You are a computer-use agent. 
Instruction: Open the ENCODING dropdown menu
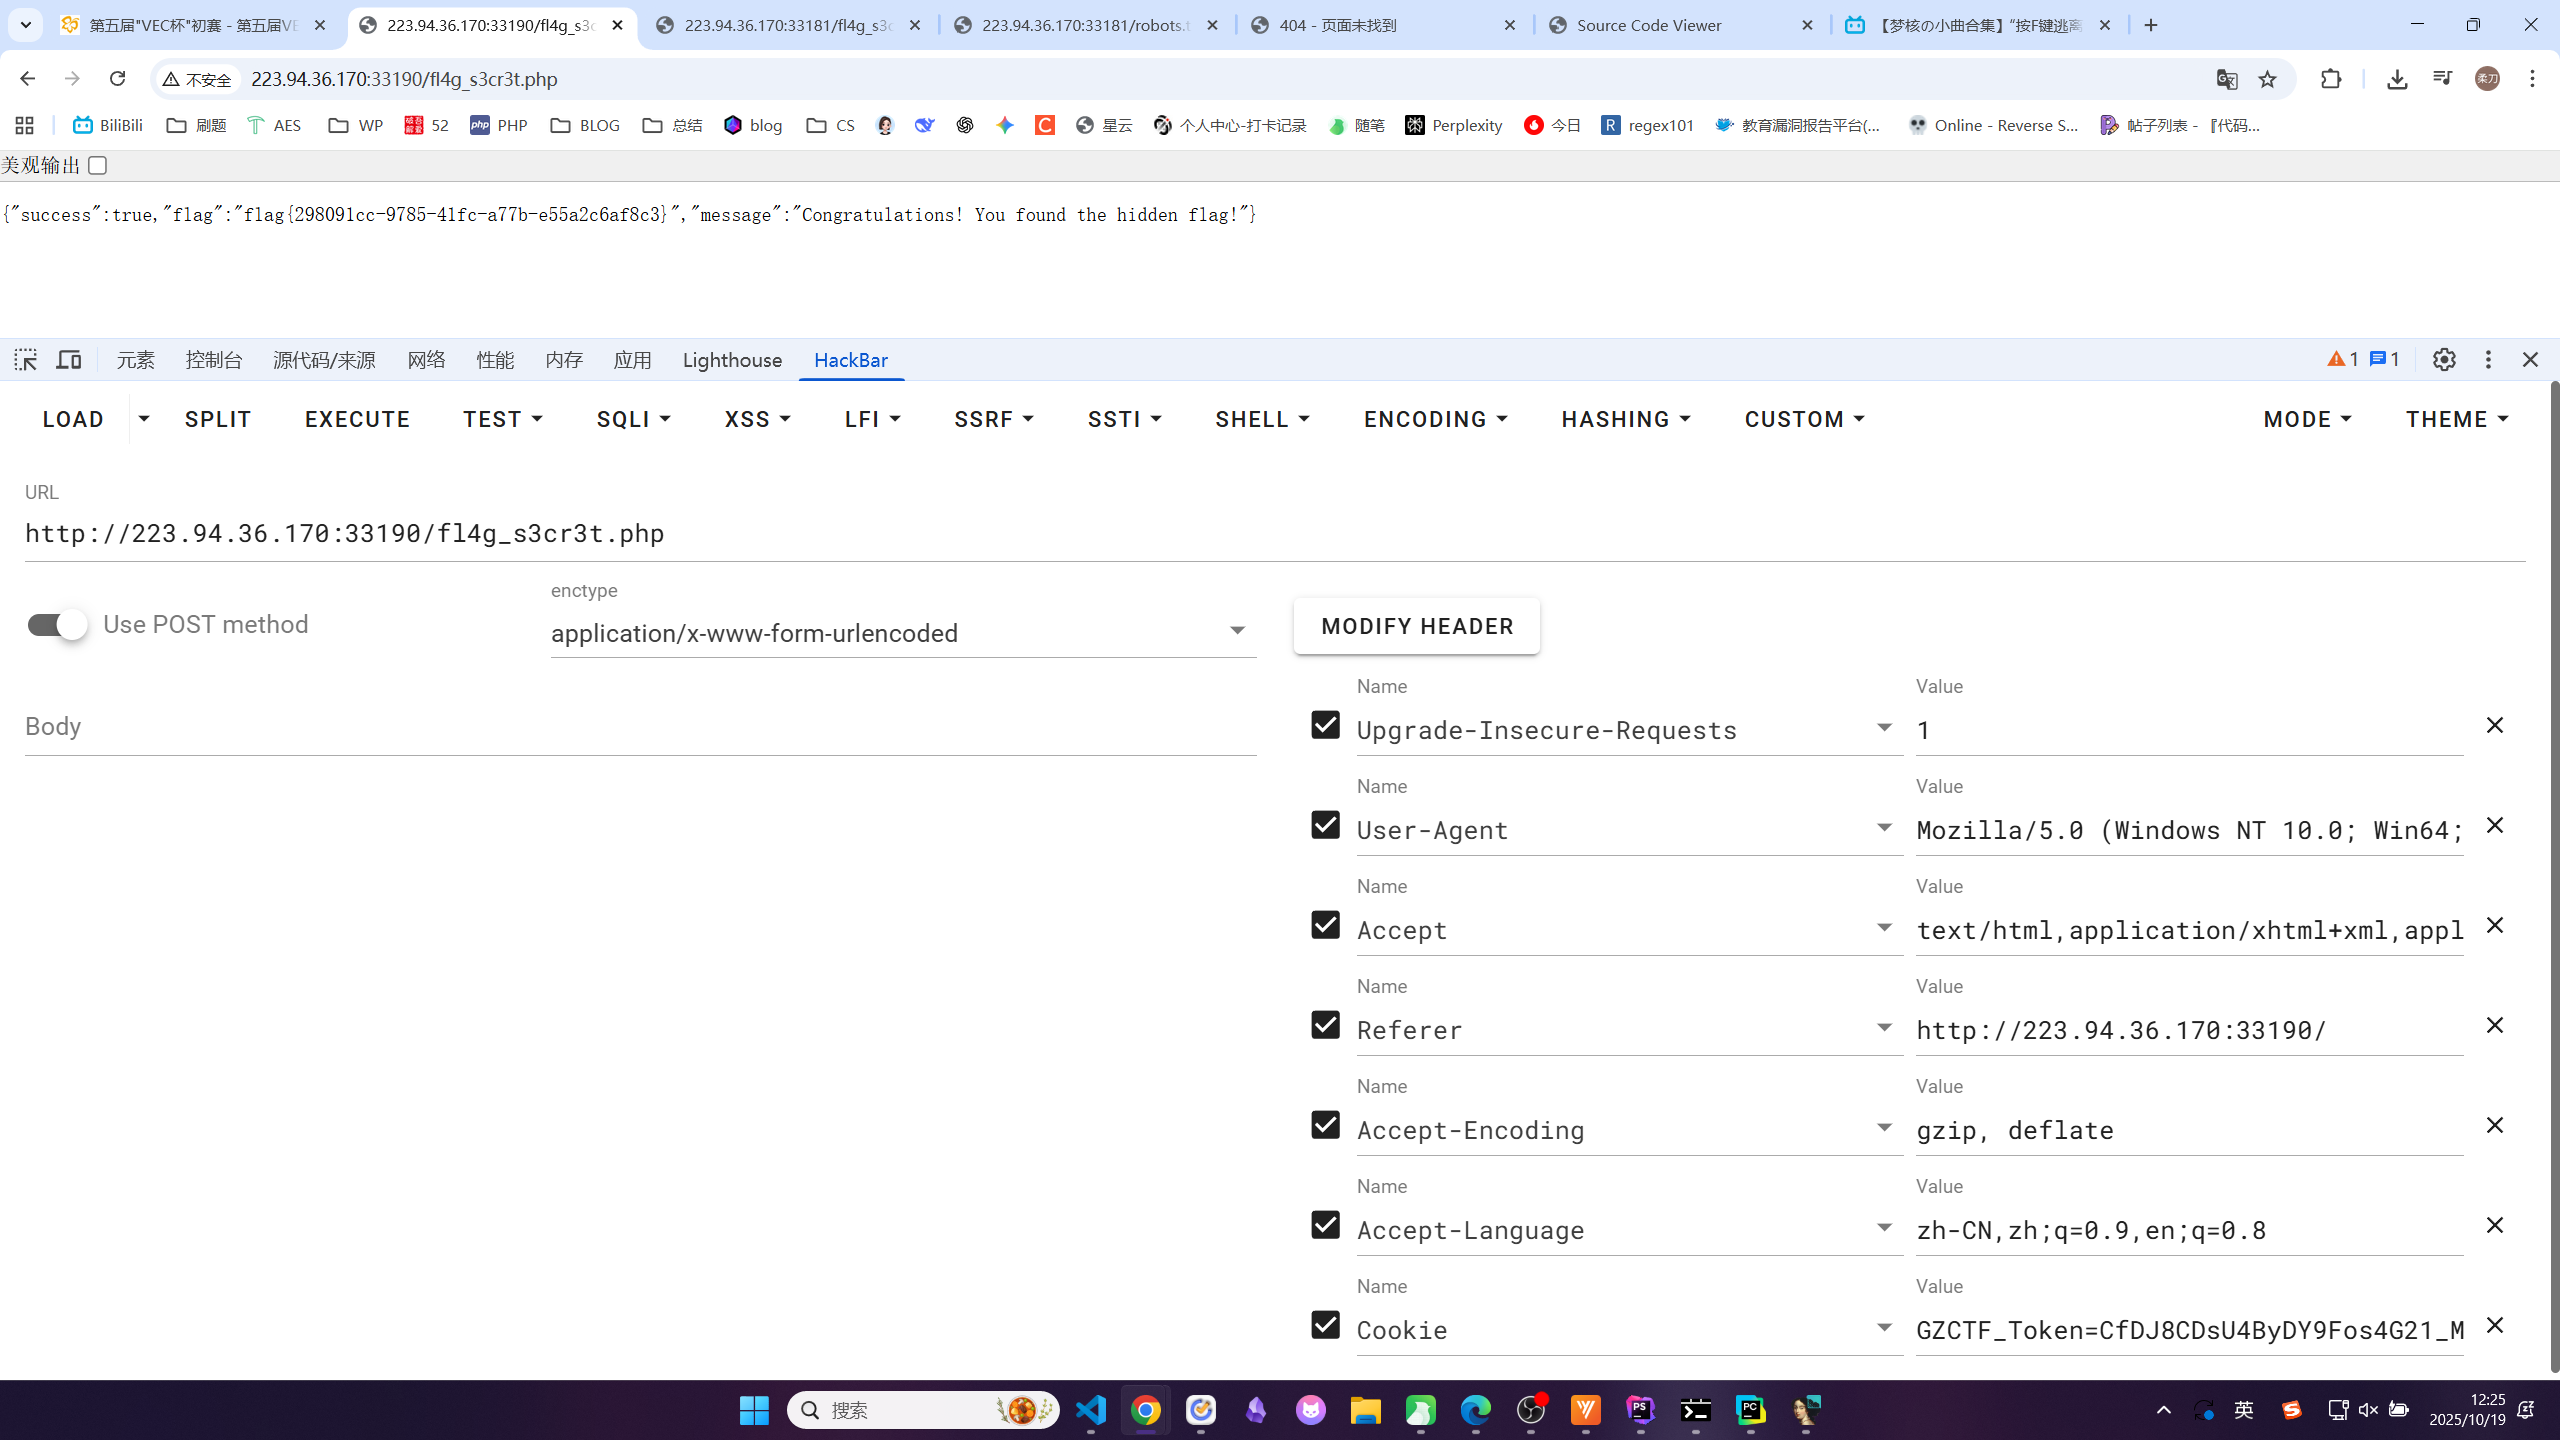[1435, 420]
